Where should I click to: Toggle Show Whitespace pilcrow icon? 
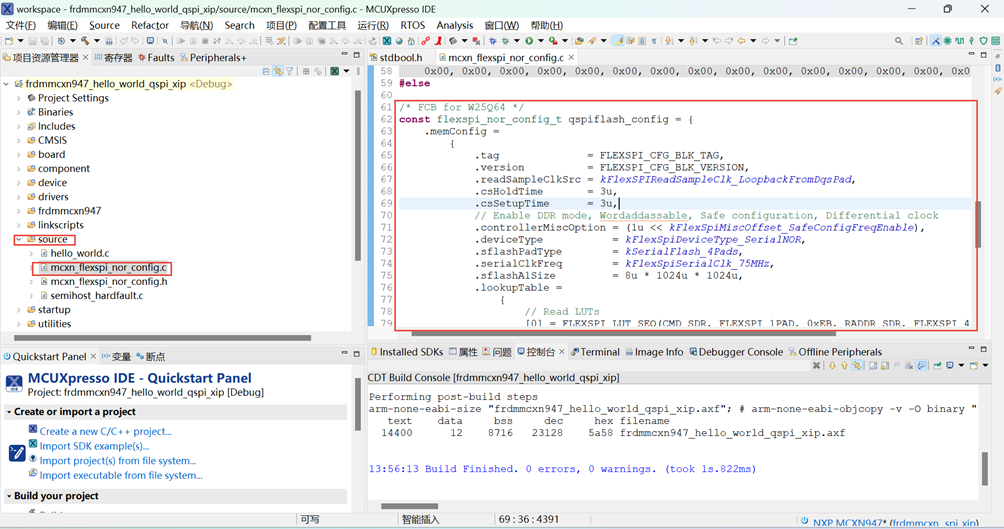point(654,41)
